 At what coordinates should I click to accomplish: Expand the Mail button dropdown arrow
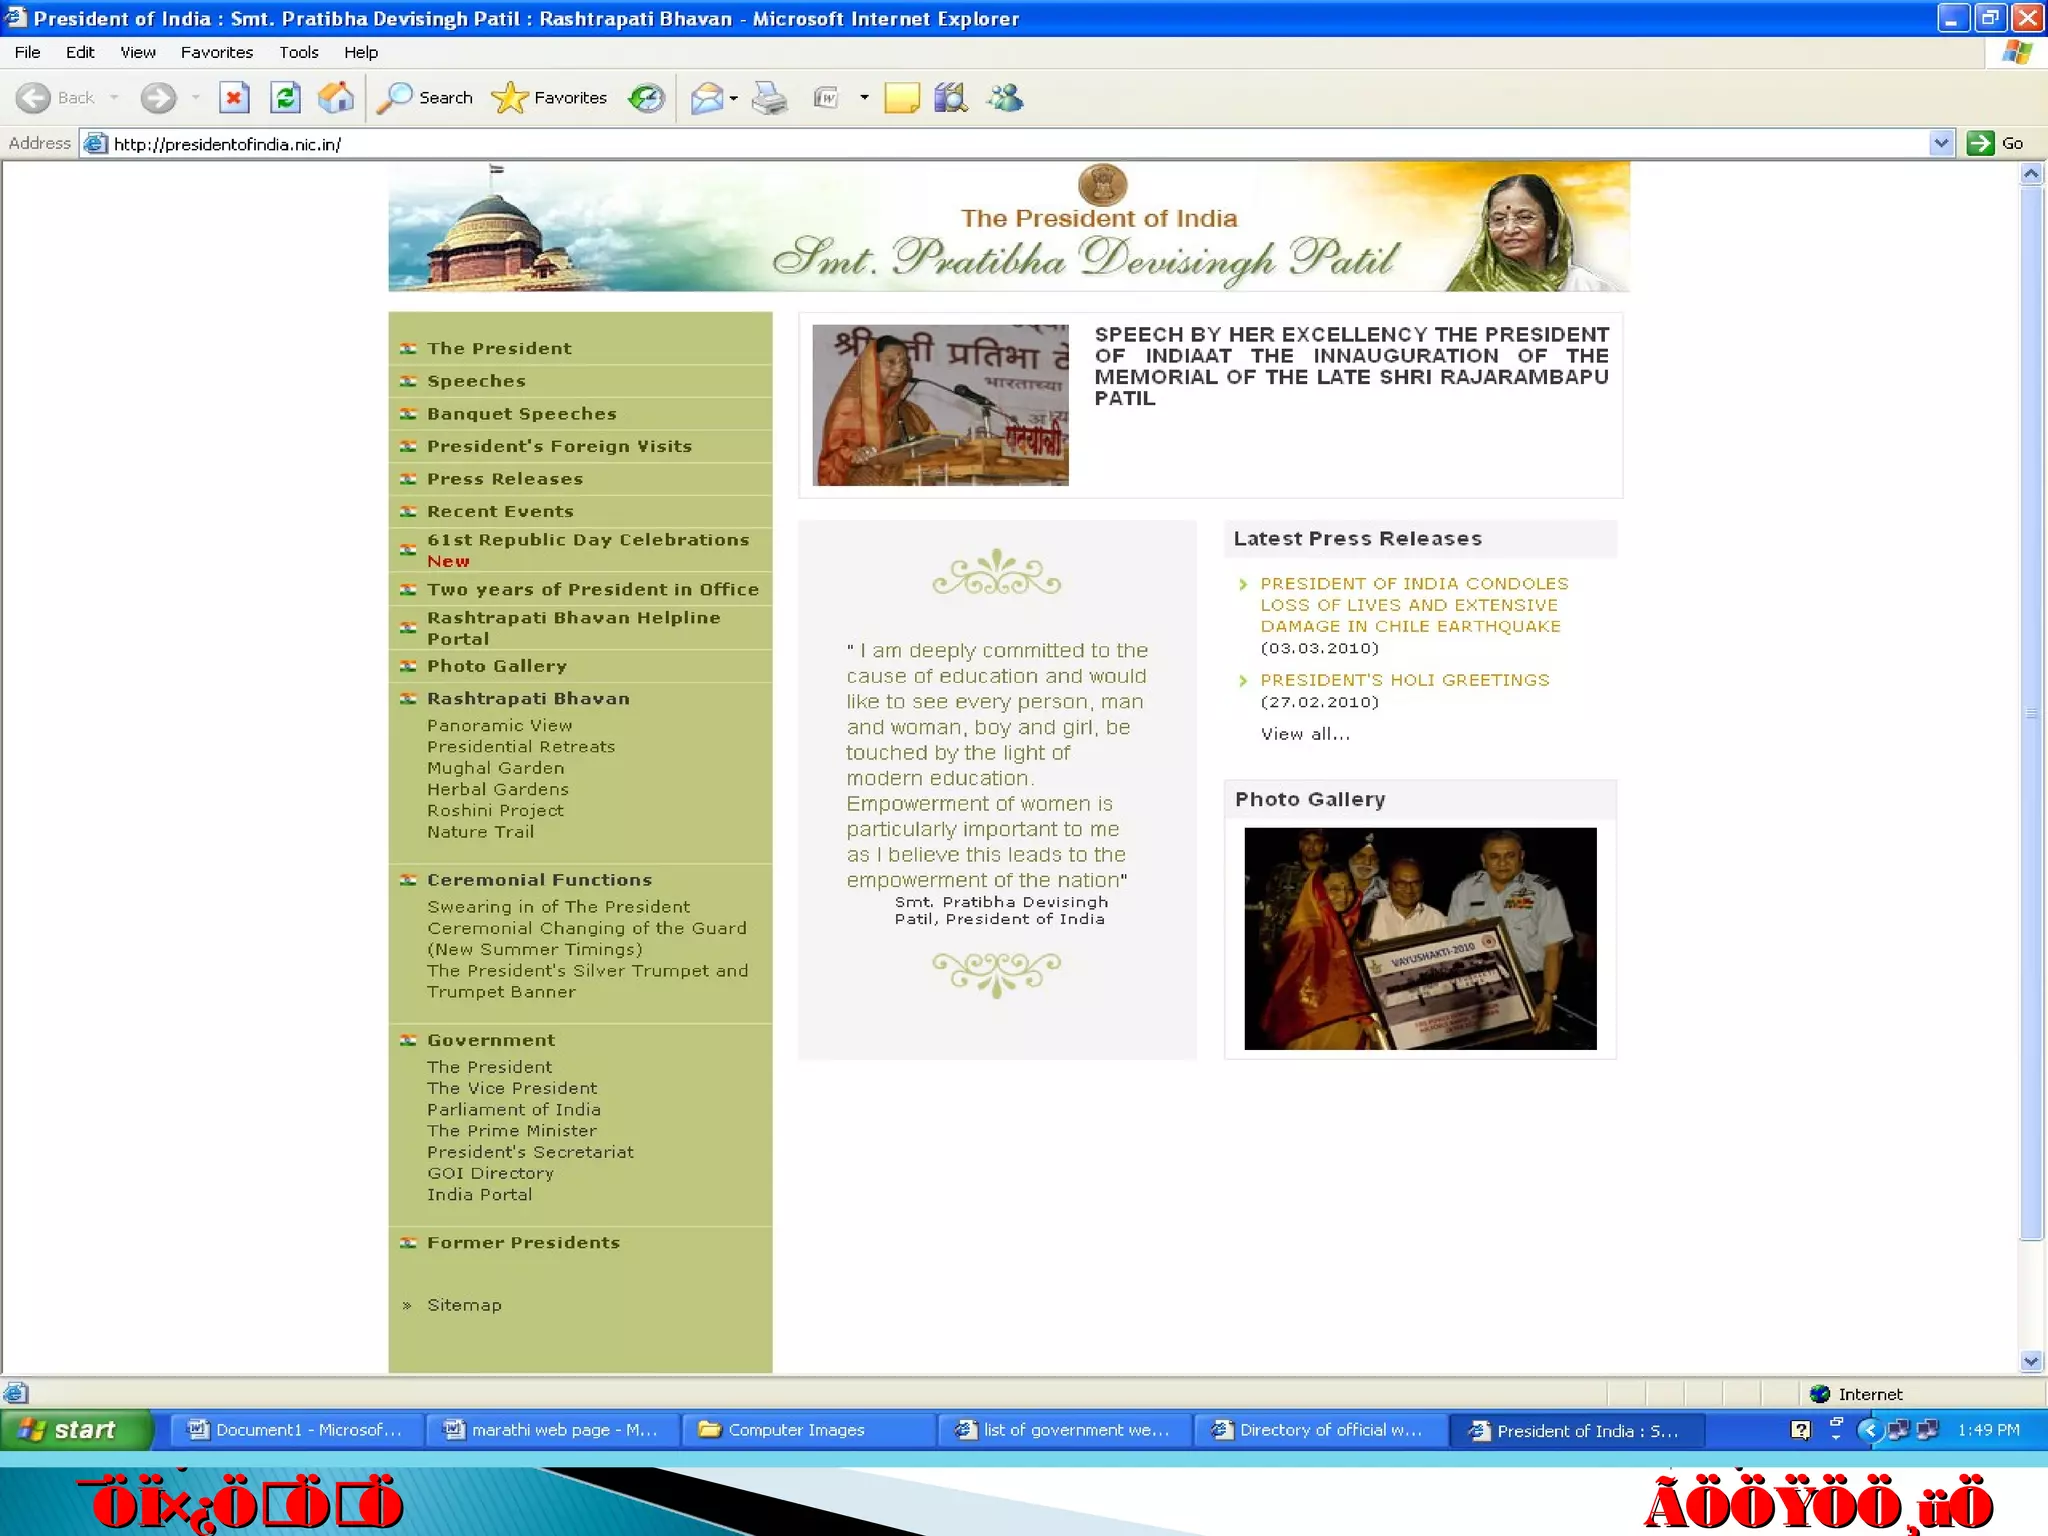pyautogui.click(x=734, y=98)
